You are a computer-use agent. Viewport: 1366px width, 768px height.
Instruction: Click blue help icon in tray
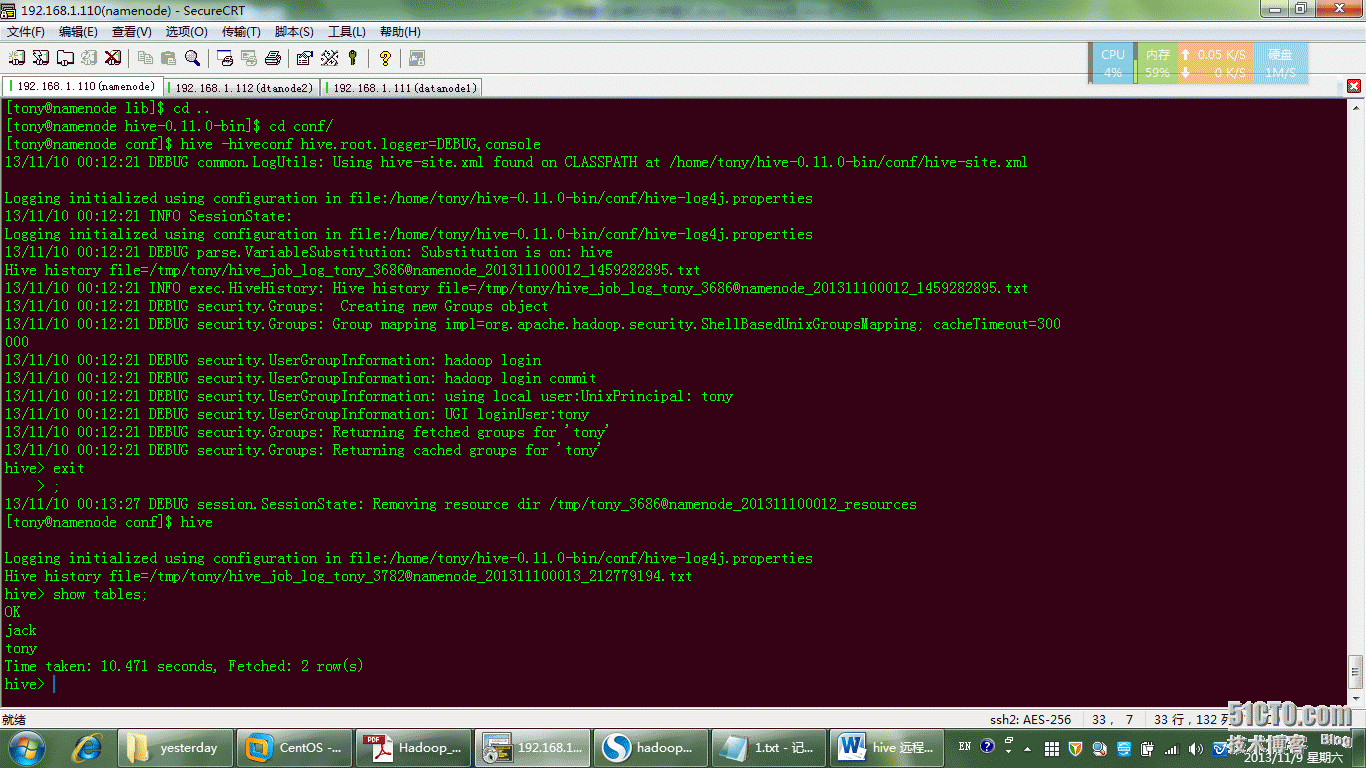point(988,746)
